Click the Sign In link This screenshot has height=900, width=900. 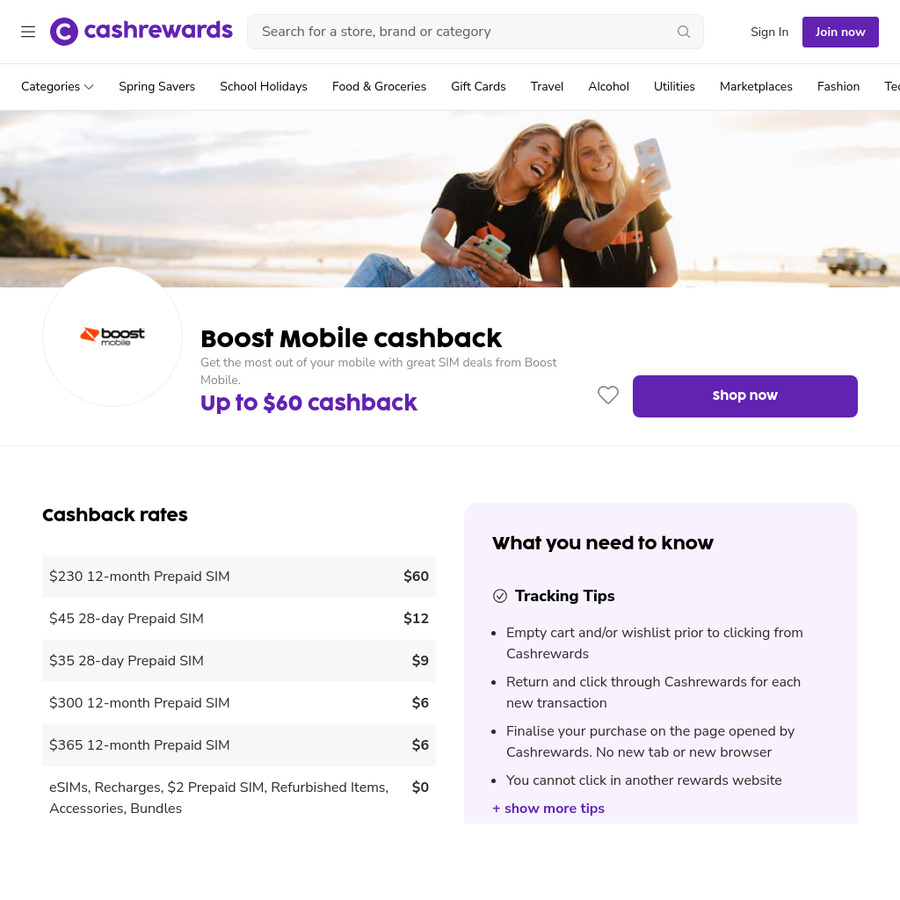coord(769,32)
